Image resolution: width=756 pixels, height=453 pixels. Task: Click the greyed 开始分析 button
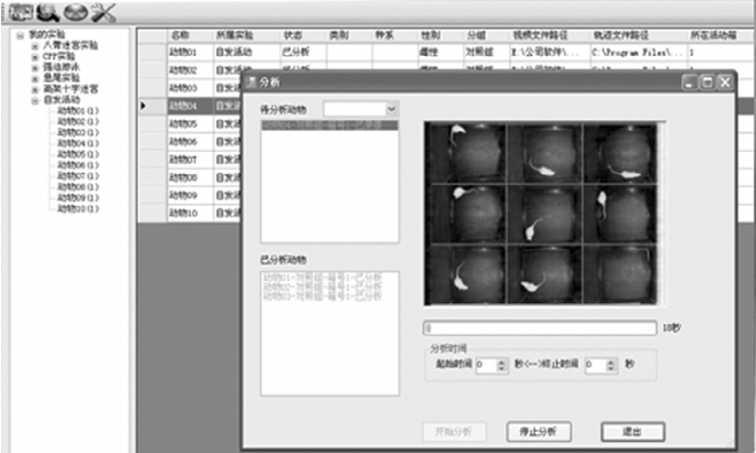click(454, 431)
